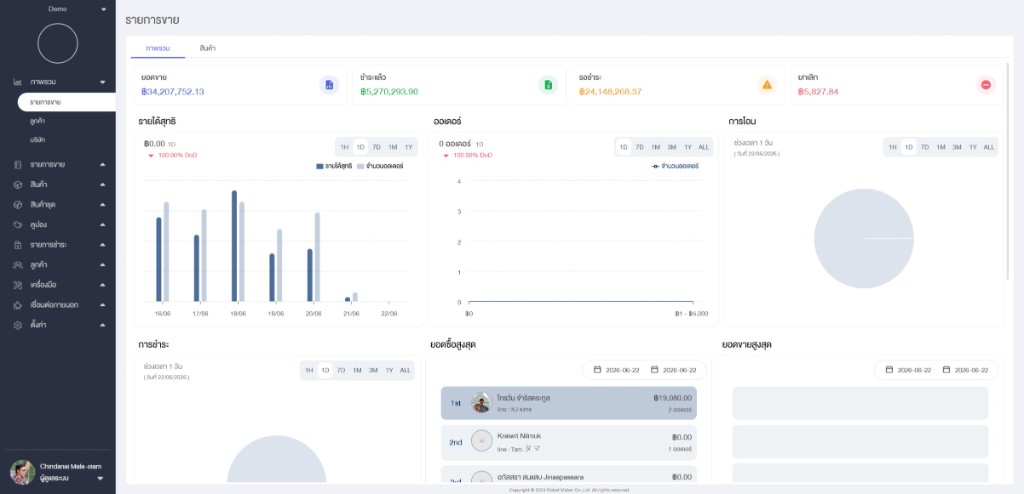This screenshot has width=1024, height=494.
Task: Click the ภาพรวม chart icon in sidebar
Action: (x=18, y=82)
